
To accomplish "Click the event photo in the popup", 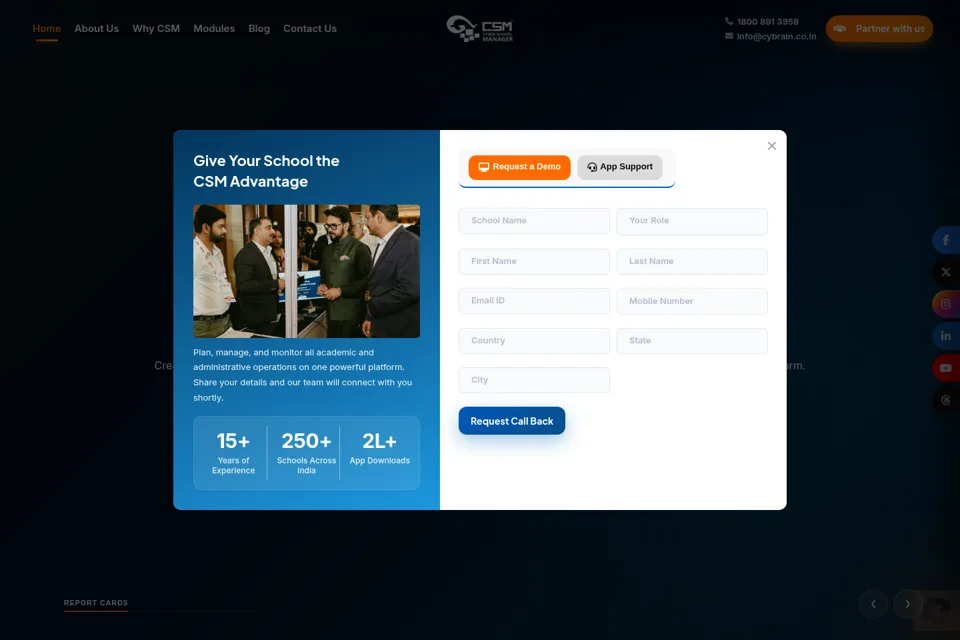I will click(306, 271).
